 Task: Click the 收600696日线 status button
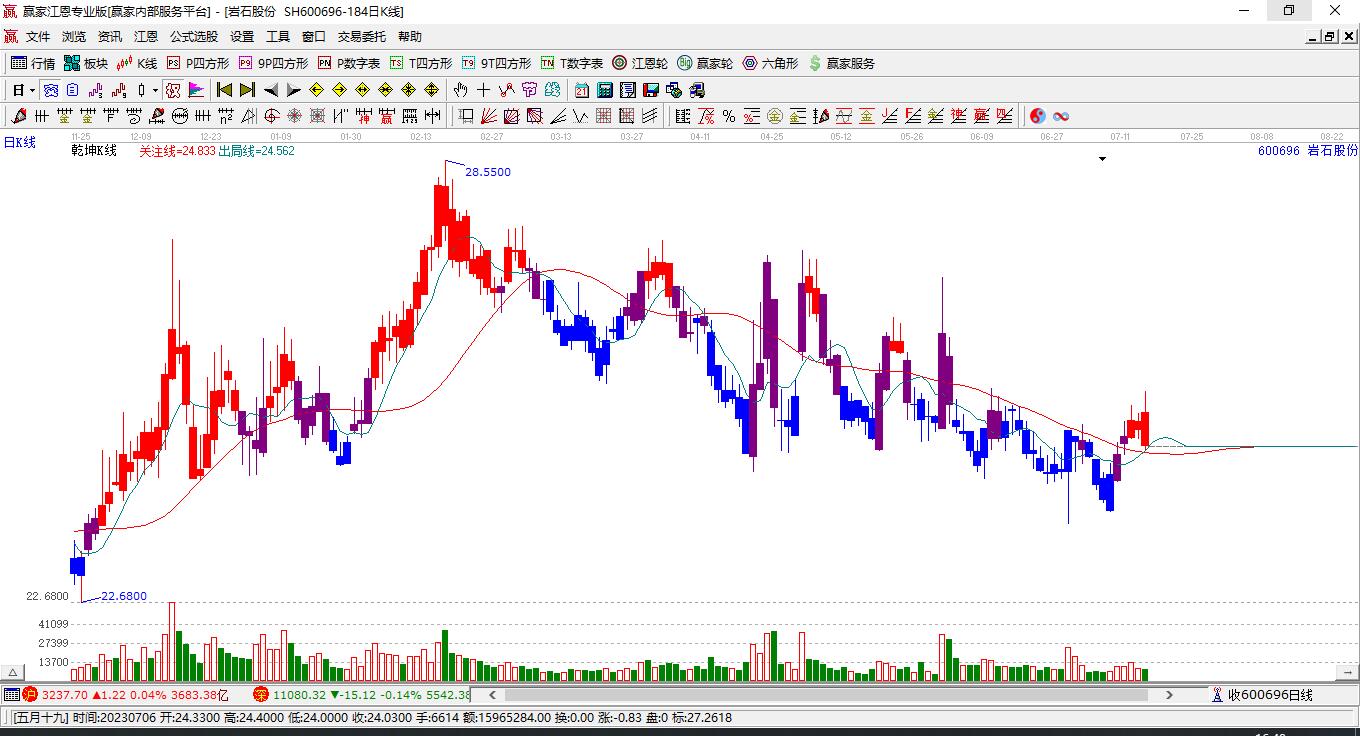[1263, 695]
